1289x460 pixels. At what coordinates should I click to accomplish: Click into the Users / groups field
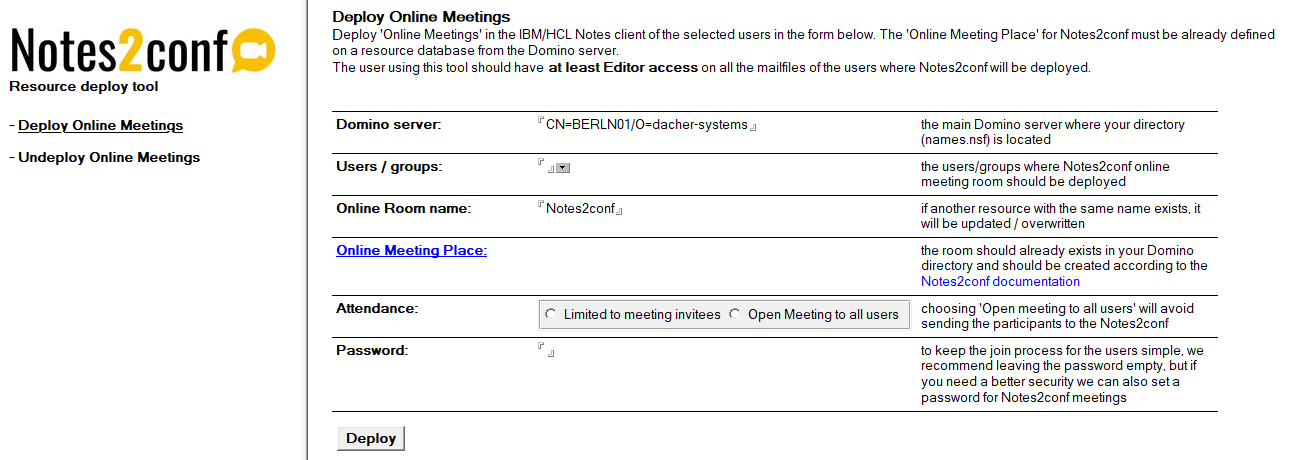(545, 166)
